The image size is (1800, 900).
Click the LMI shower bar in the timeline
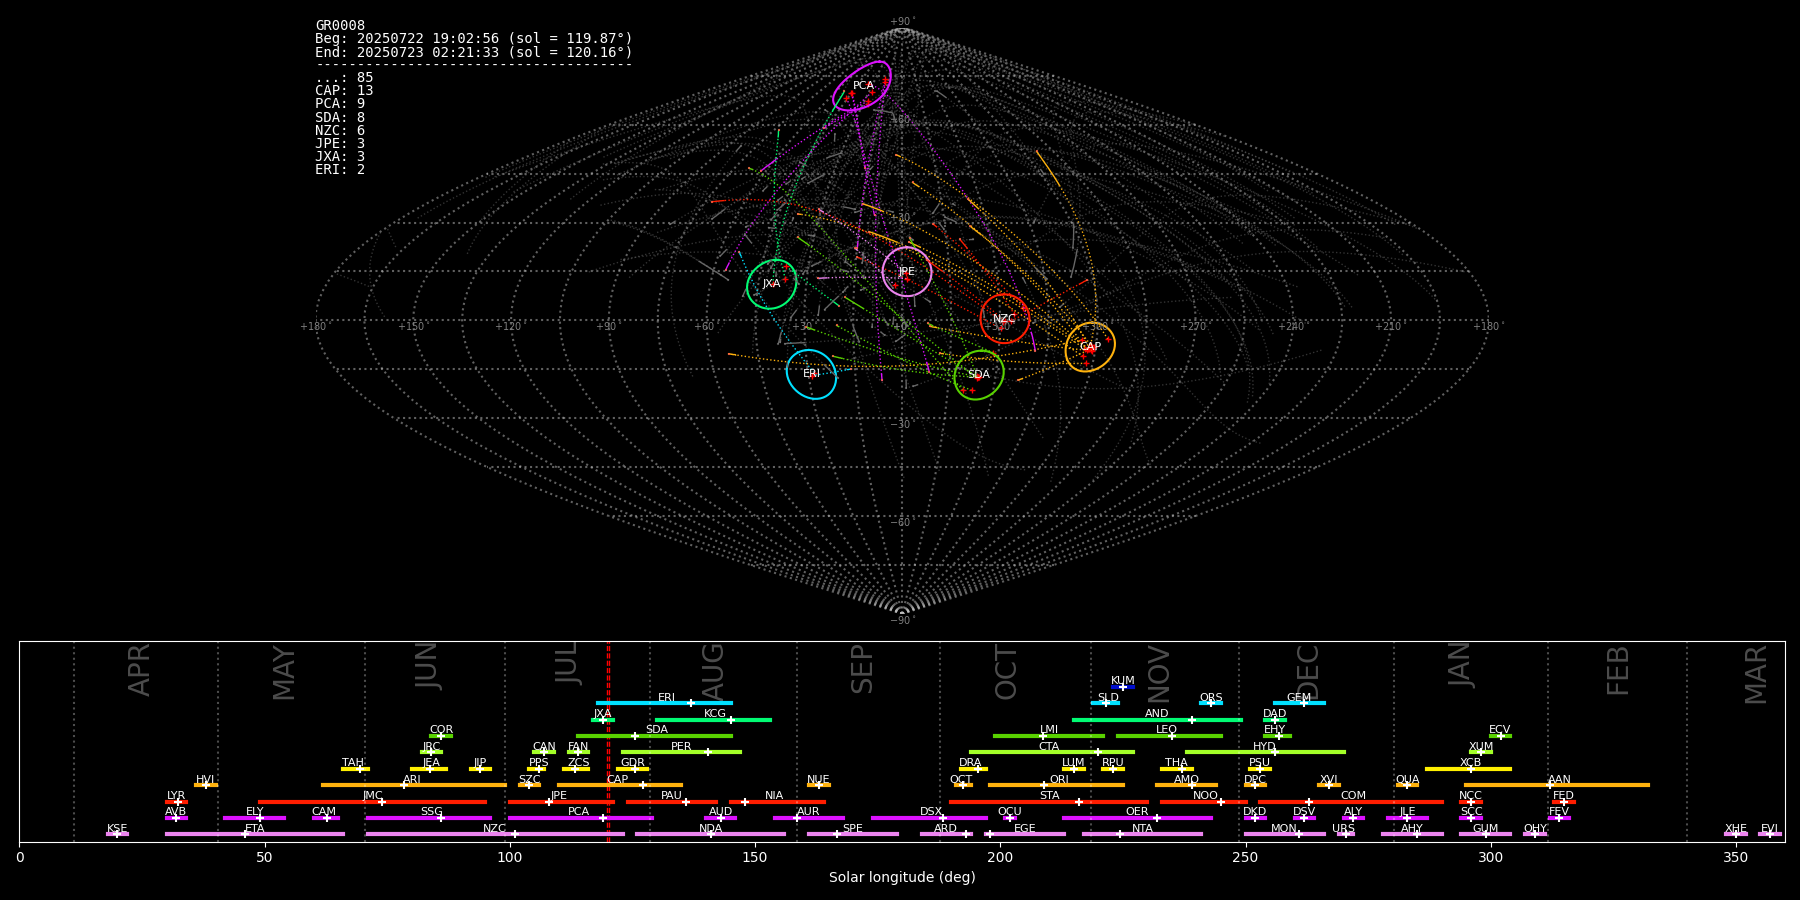[x=1049, y=736]
